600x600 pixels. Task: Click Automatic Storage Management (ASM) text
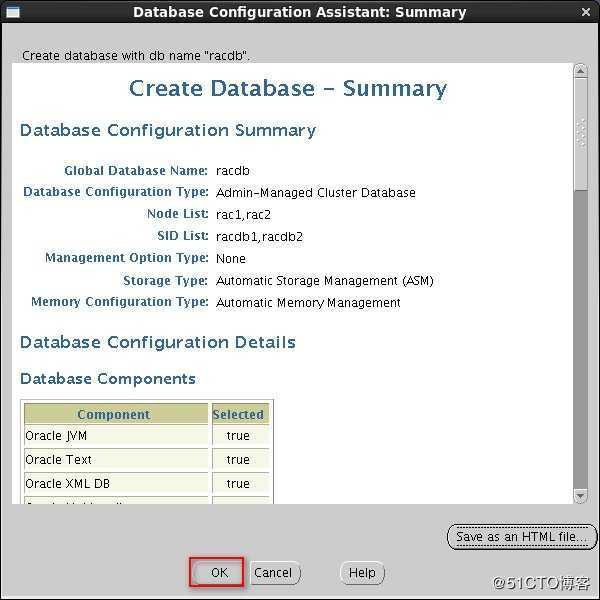[x=325, y=280]
